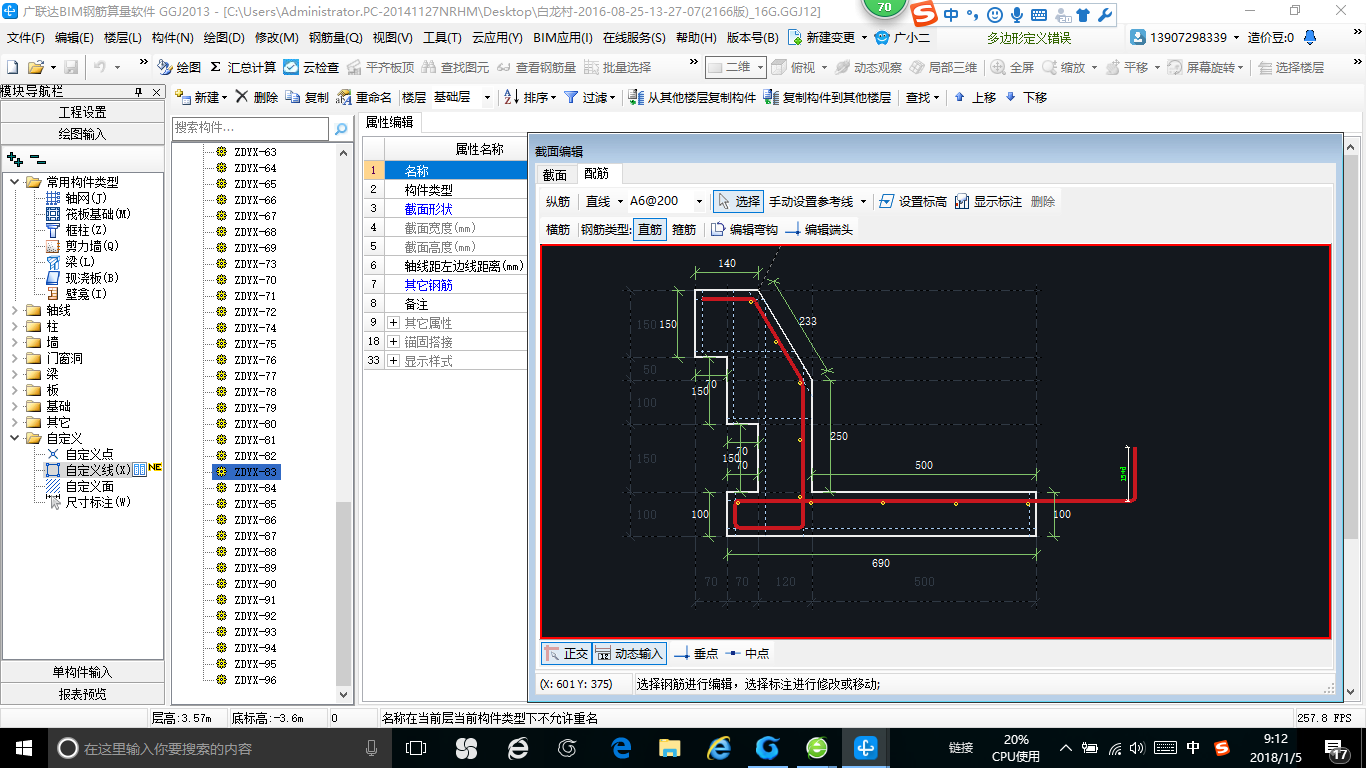Switch to 截面 tab

tap(554, 174)
